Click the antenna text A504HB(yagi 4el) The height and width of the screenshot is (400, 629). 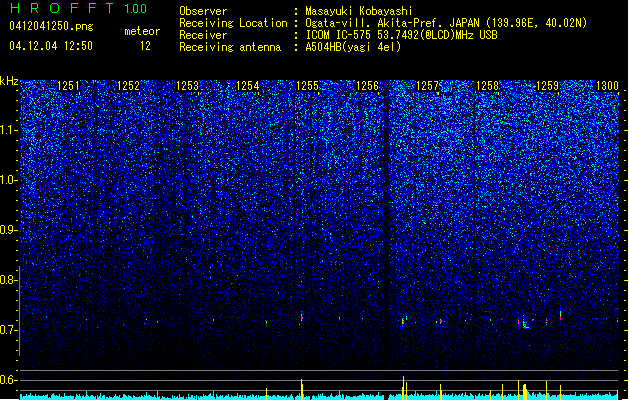(x=353, y=47)
